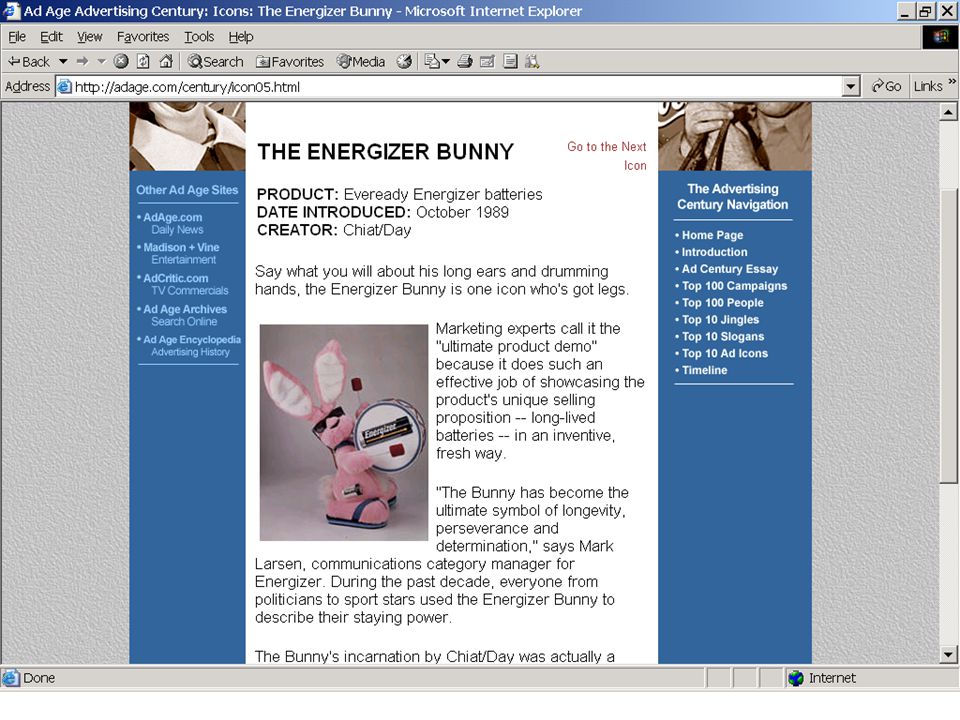Click the right header sepia photo
The image size is (960, 720).
[735, 137]
